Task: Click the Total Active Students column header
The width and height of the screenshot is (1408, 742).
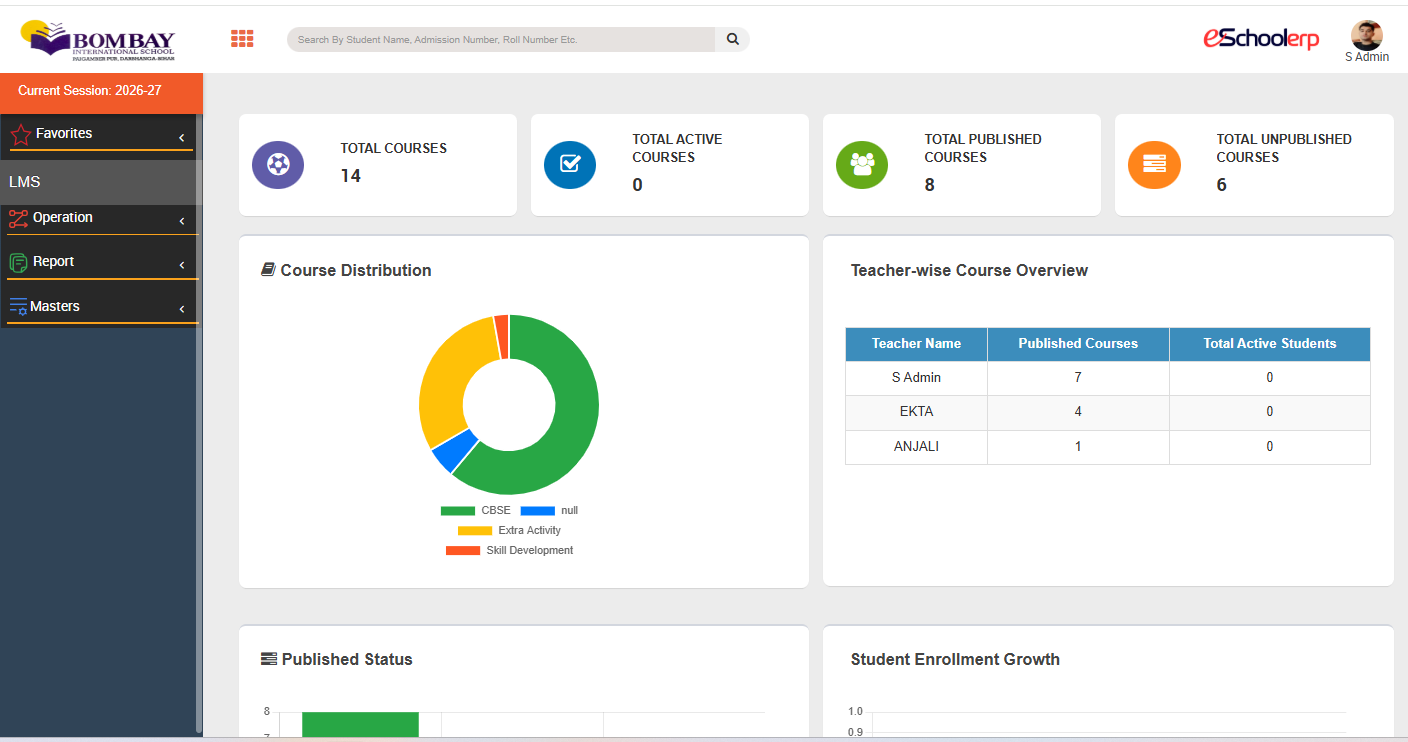Action: click(1270, 344)
